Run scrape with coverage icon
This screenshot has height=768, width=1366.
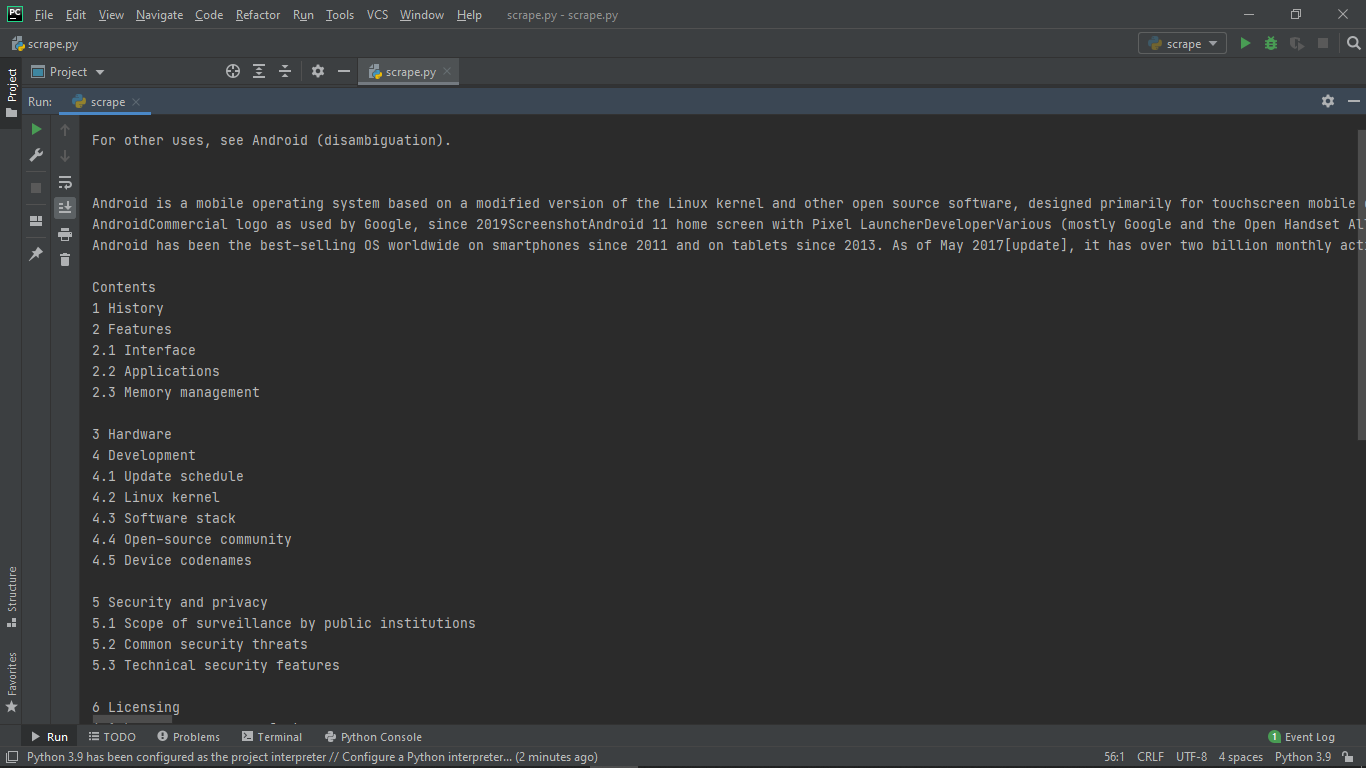[1297, 43]
